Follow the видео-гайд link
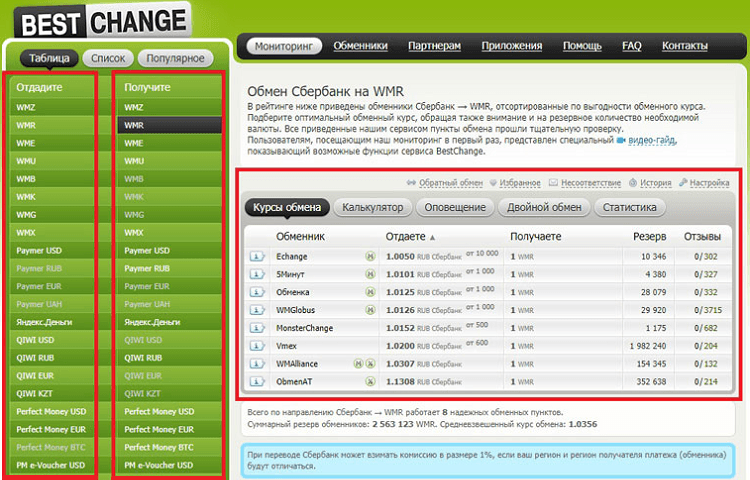Screen dimensions: 750x480 652,140
